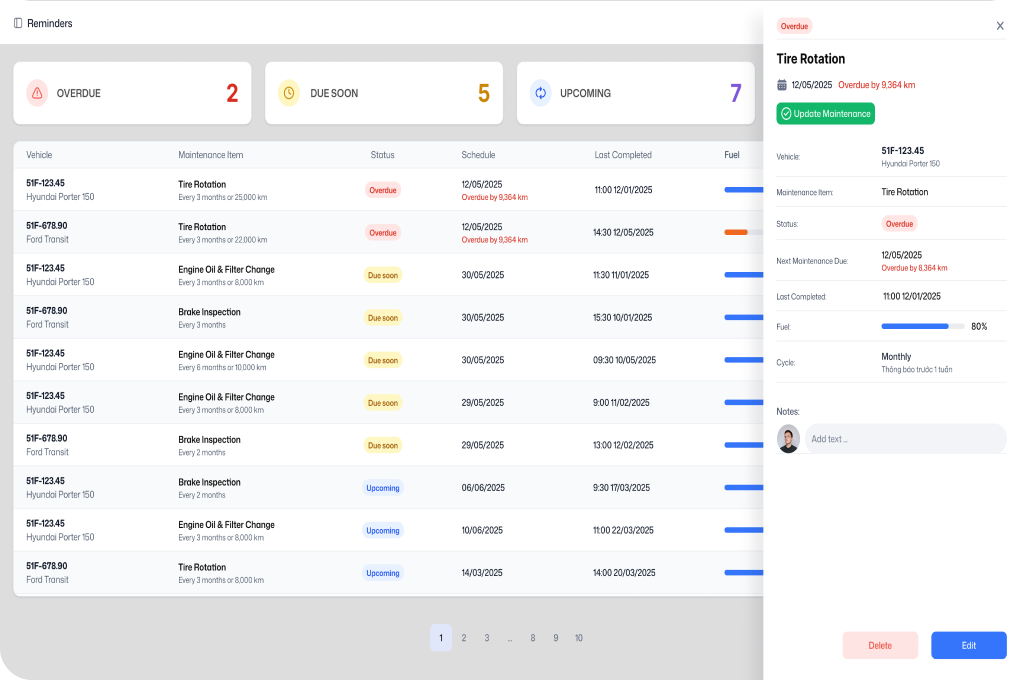
Task: Jump to page 10 in pagination
Action: pyautogui.click(x=578, y=637)
